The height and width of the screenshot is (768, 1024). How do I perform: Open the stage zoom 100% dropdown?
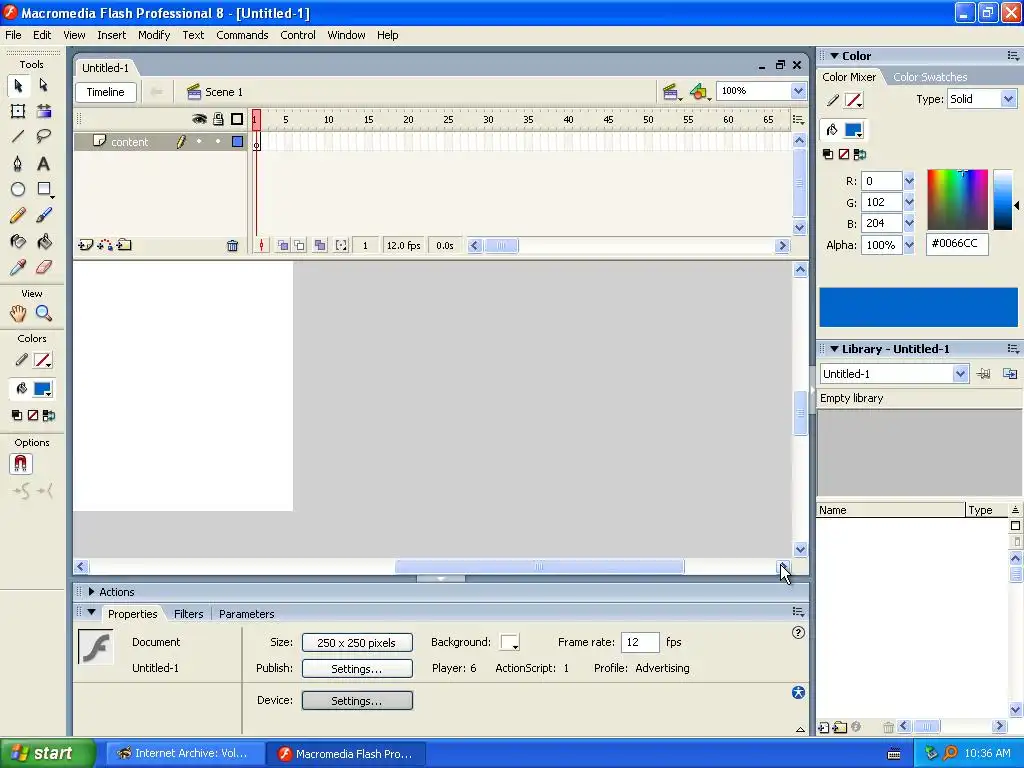pyautogui.click(x=798, y=91)
